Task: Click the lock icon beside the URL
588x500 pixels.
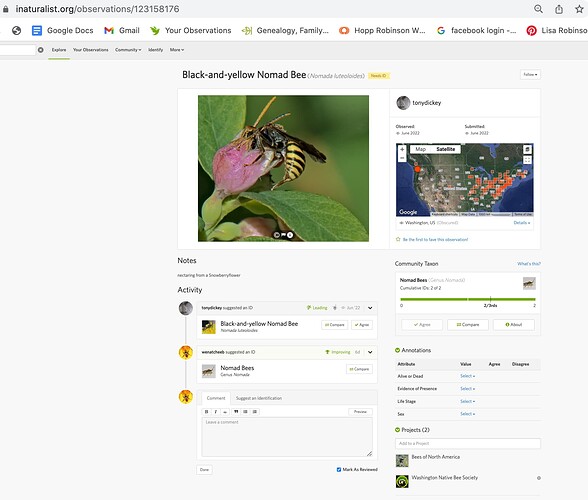Action: click(x=6, y=9)
